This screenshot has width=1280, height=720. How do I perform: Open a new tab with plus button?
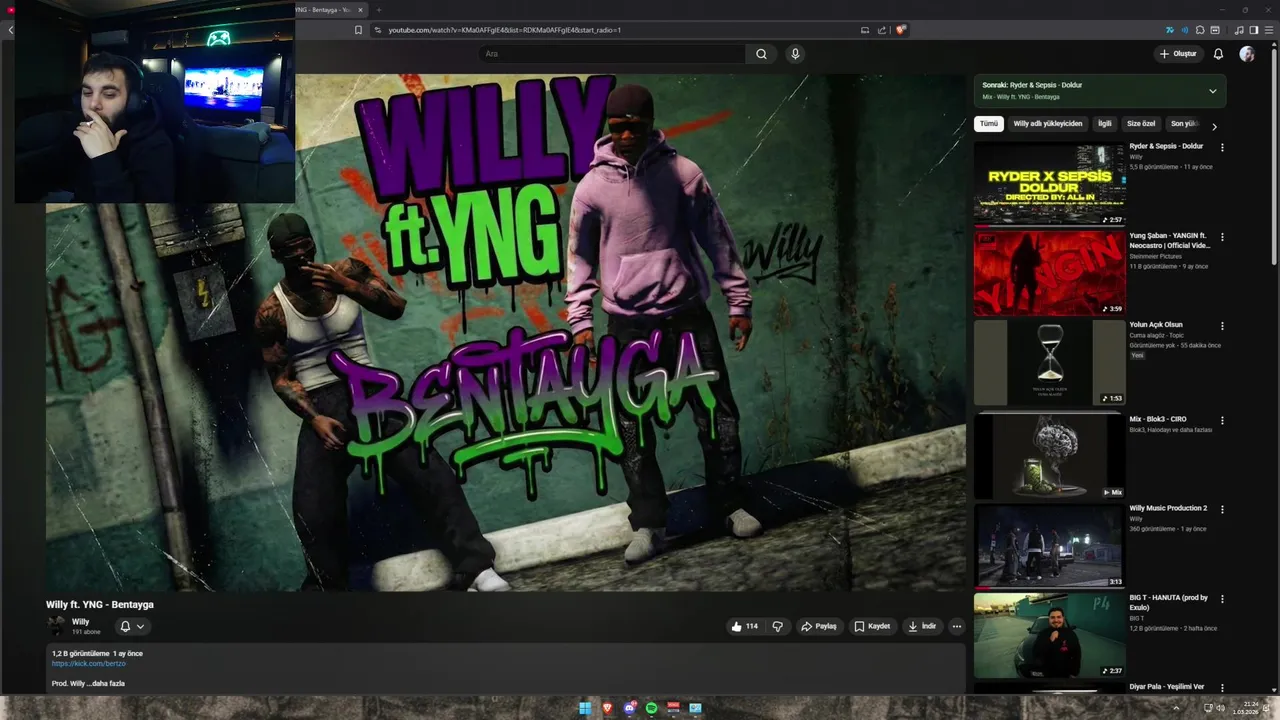tap(378, 10)
